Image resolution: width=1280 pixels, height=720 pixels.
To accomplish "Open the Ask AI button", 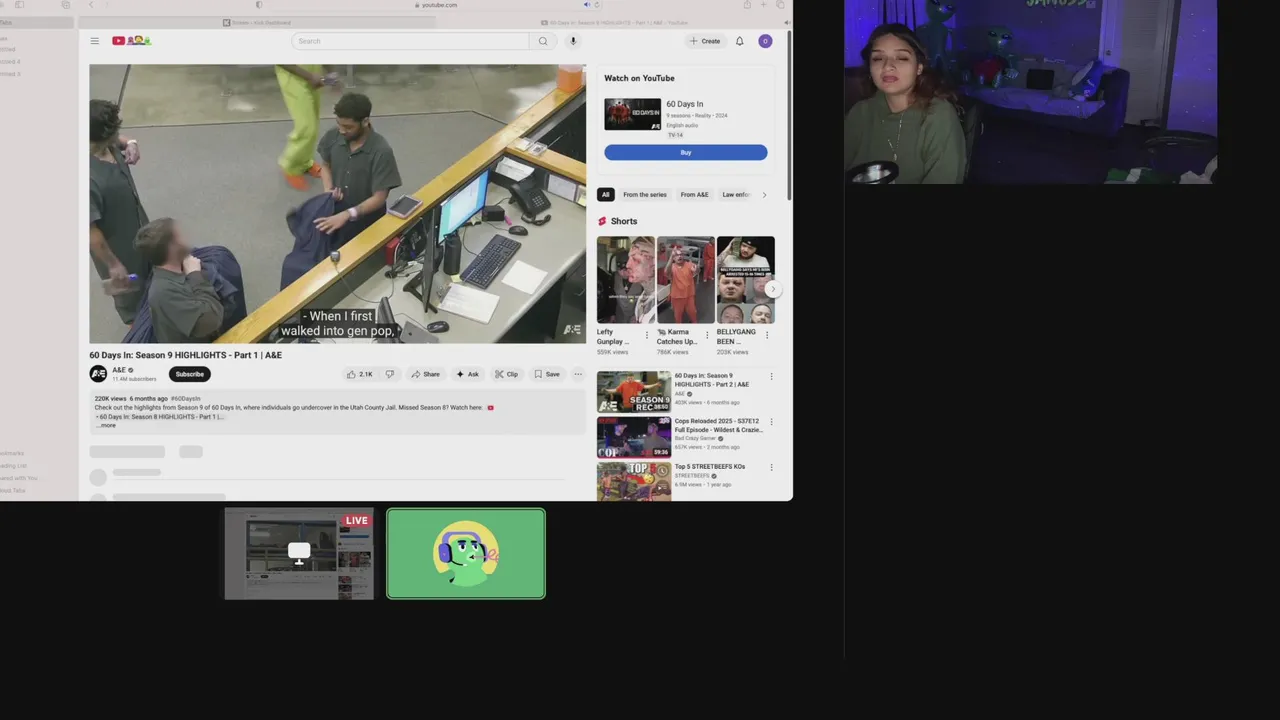I will tap(467, 374).
